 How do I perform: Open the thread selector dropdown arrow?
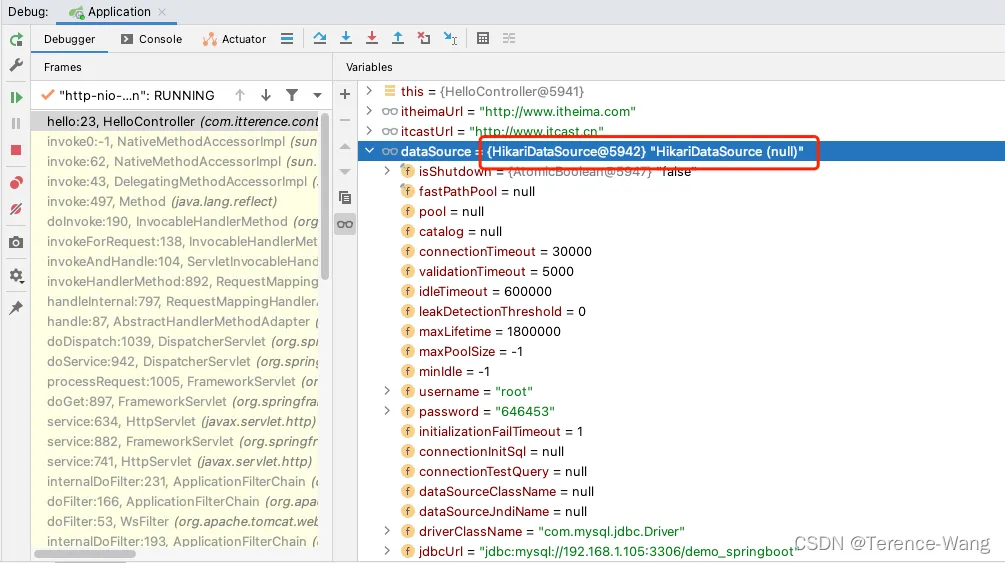[x=317, y=95]
